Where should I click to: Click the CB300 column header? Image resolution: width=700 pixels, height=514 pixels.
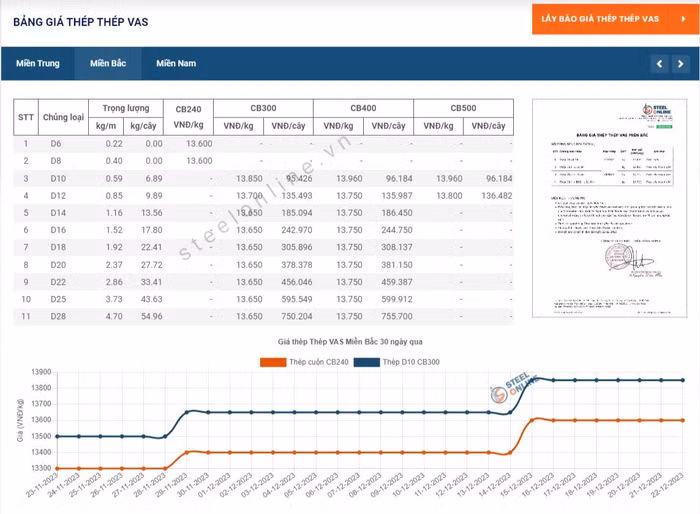pos(263,108)
